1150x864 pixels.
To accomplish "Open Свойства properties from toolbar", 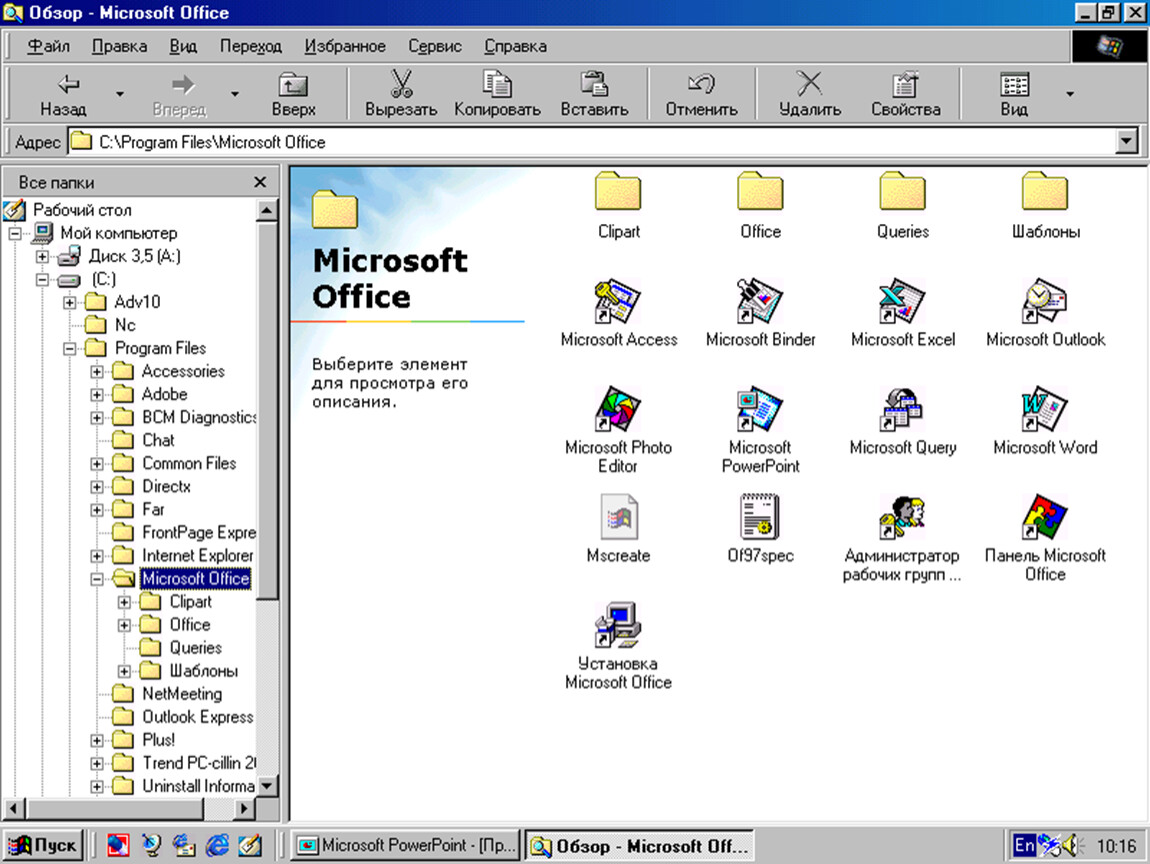I will tap(906, 95).
